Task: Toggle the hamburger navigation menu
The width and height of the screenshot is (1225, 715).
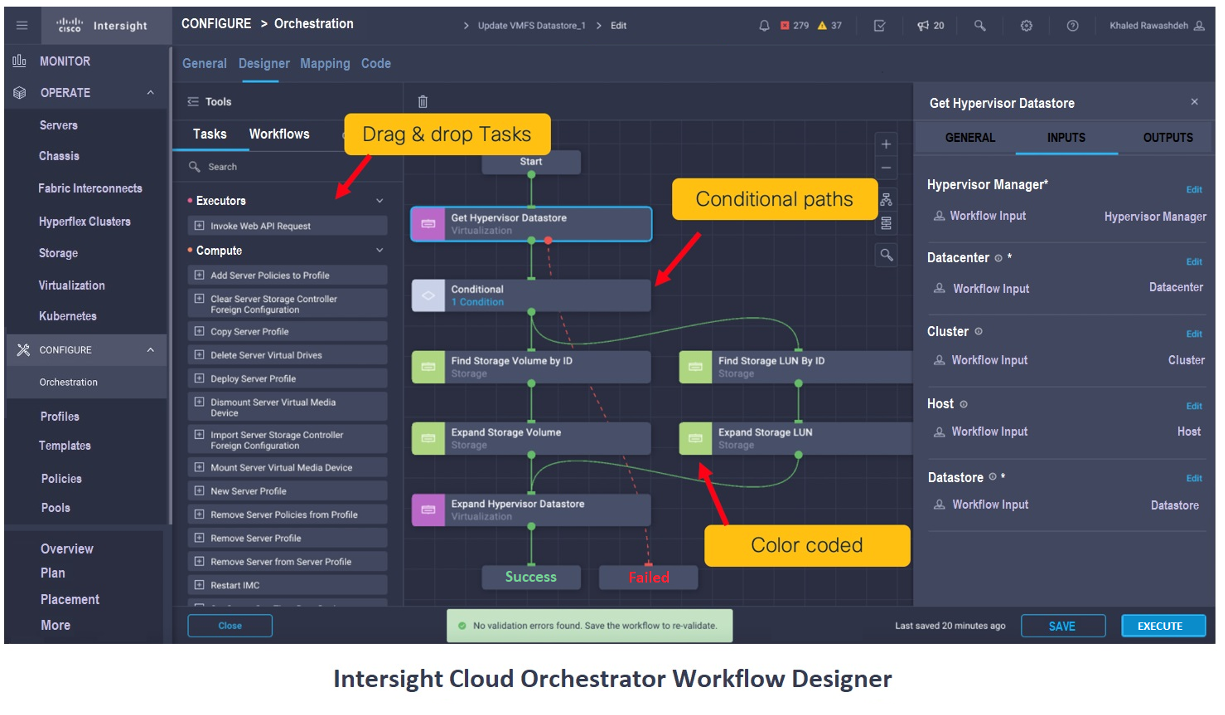Action: pyautogui.click(x=22, y=25)
